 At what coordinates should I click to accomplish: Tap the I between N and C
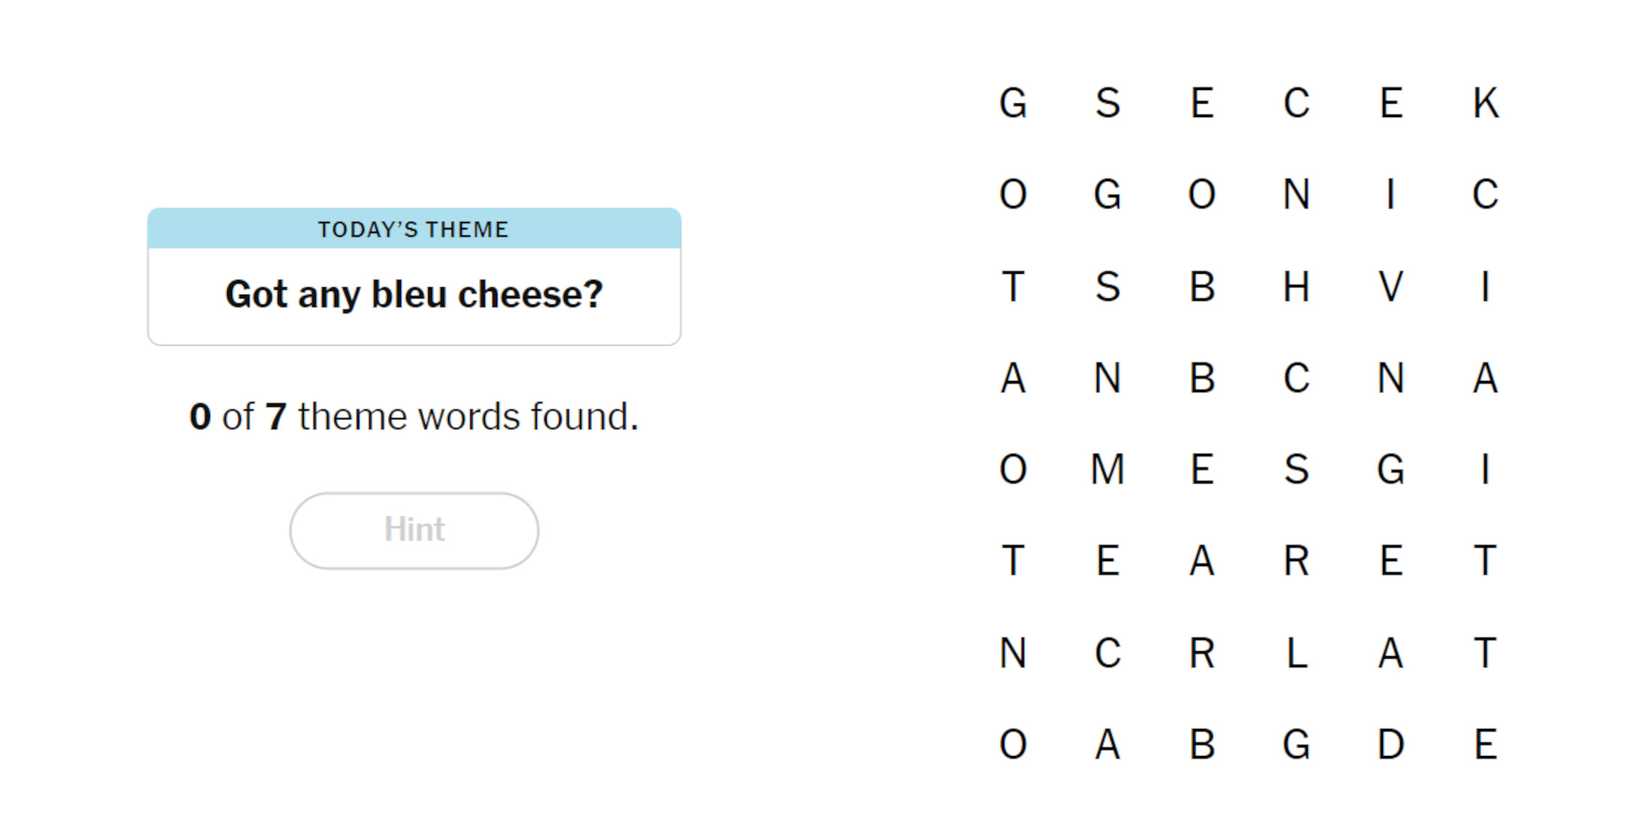pos(1390,195)
